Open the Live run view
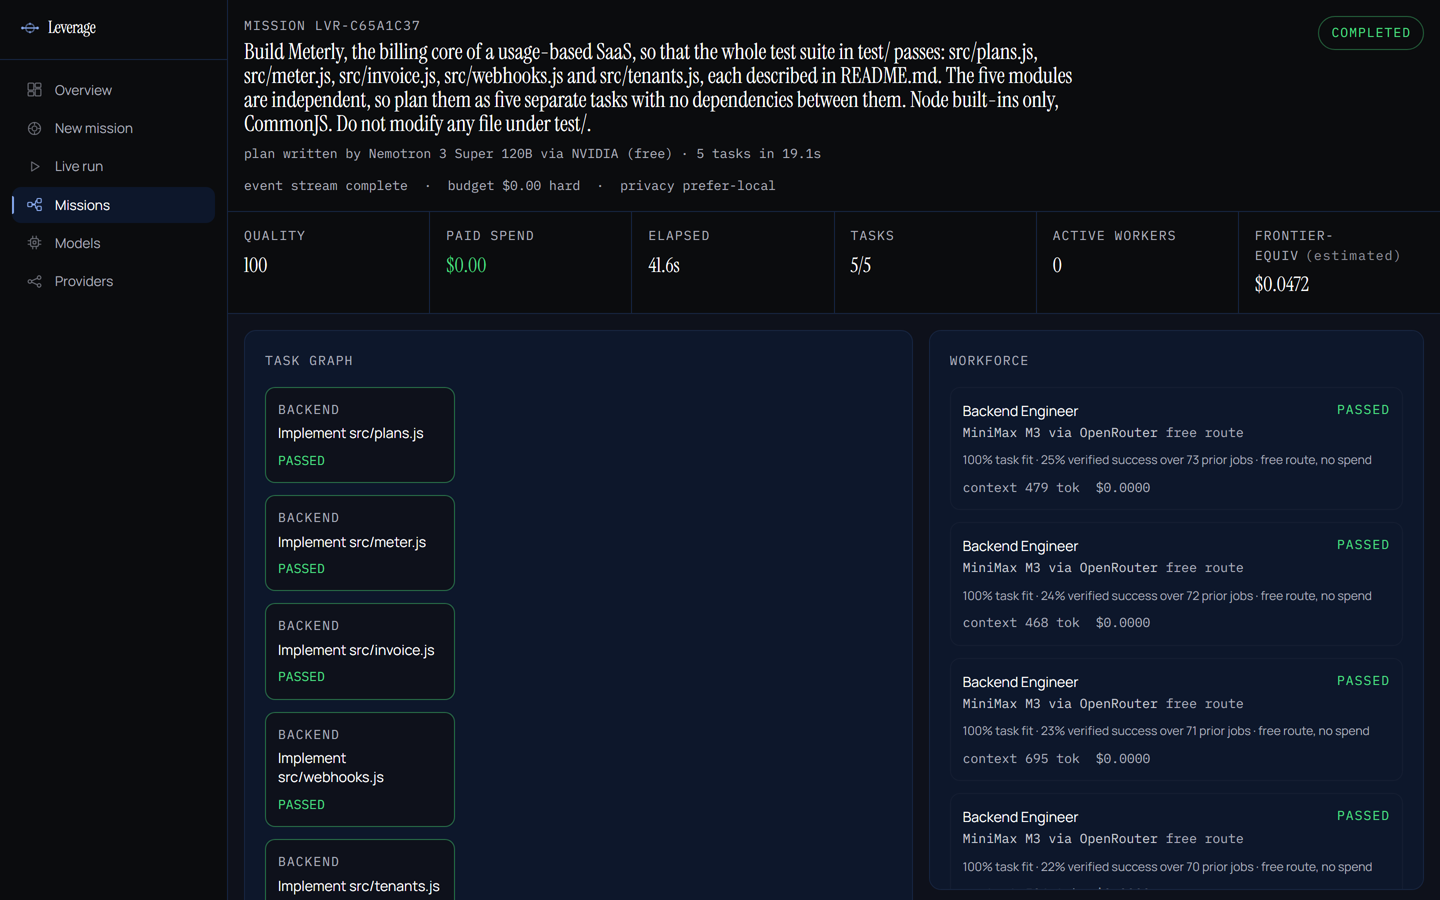Image resolution: width=1440 pixels, height=900 pixels. click(x=114, y=166)
